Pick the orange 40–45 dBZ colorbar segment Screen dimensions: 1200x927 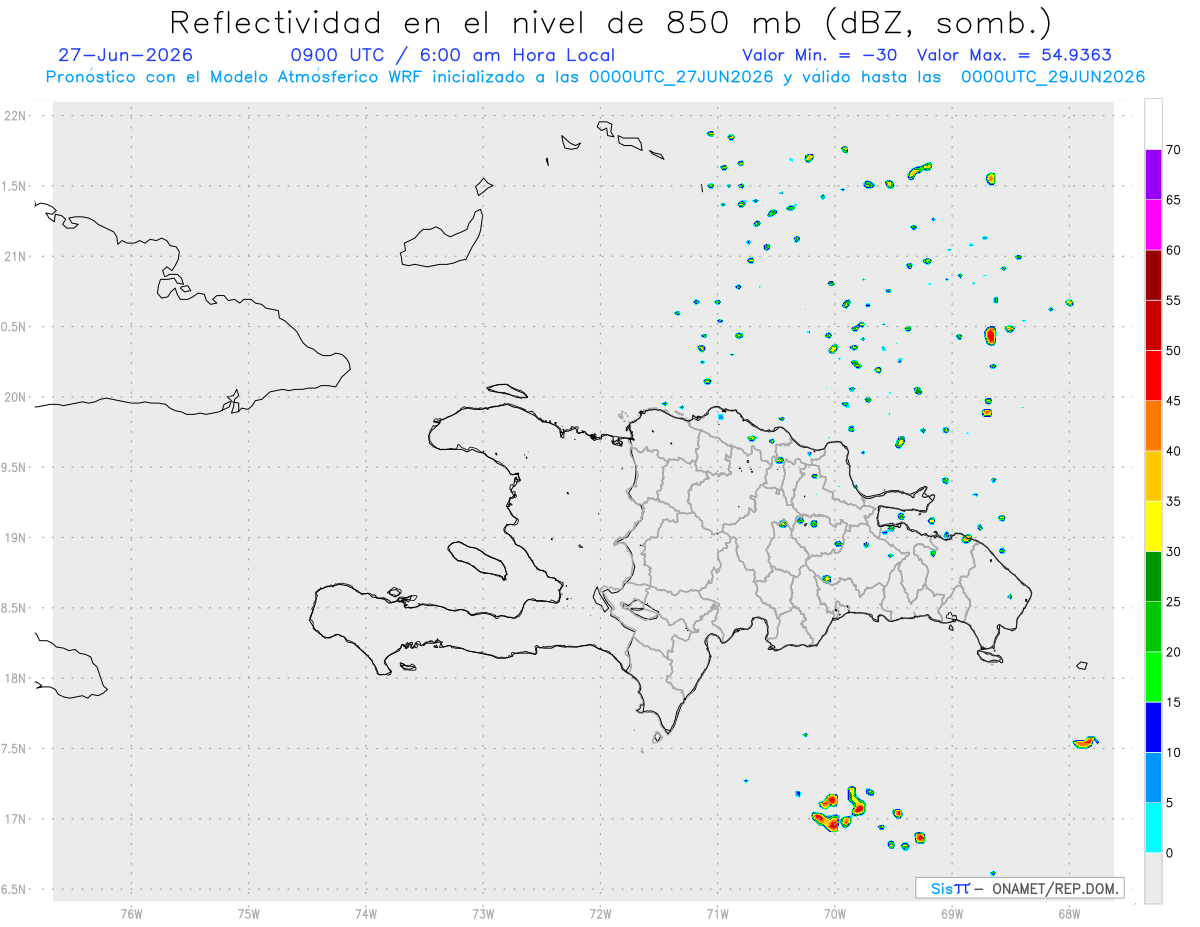1153,426
